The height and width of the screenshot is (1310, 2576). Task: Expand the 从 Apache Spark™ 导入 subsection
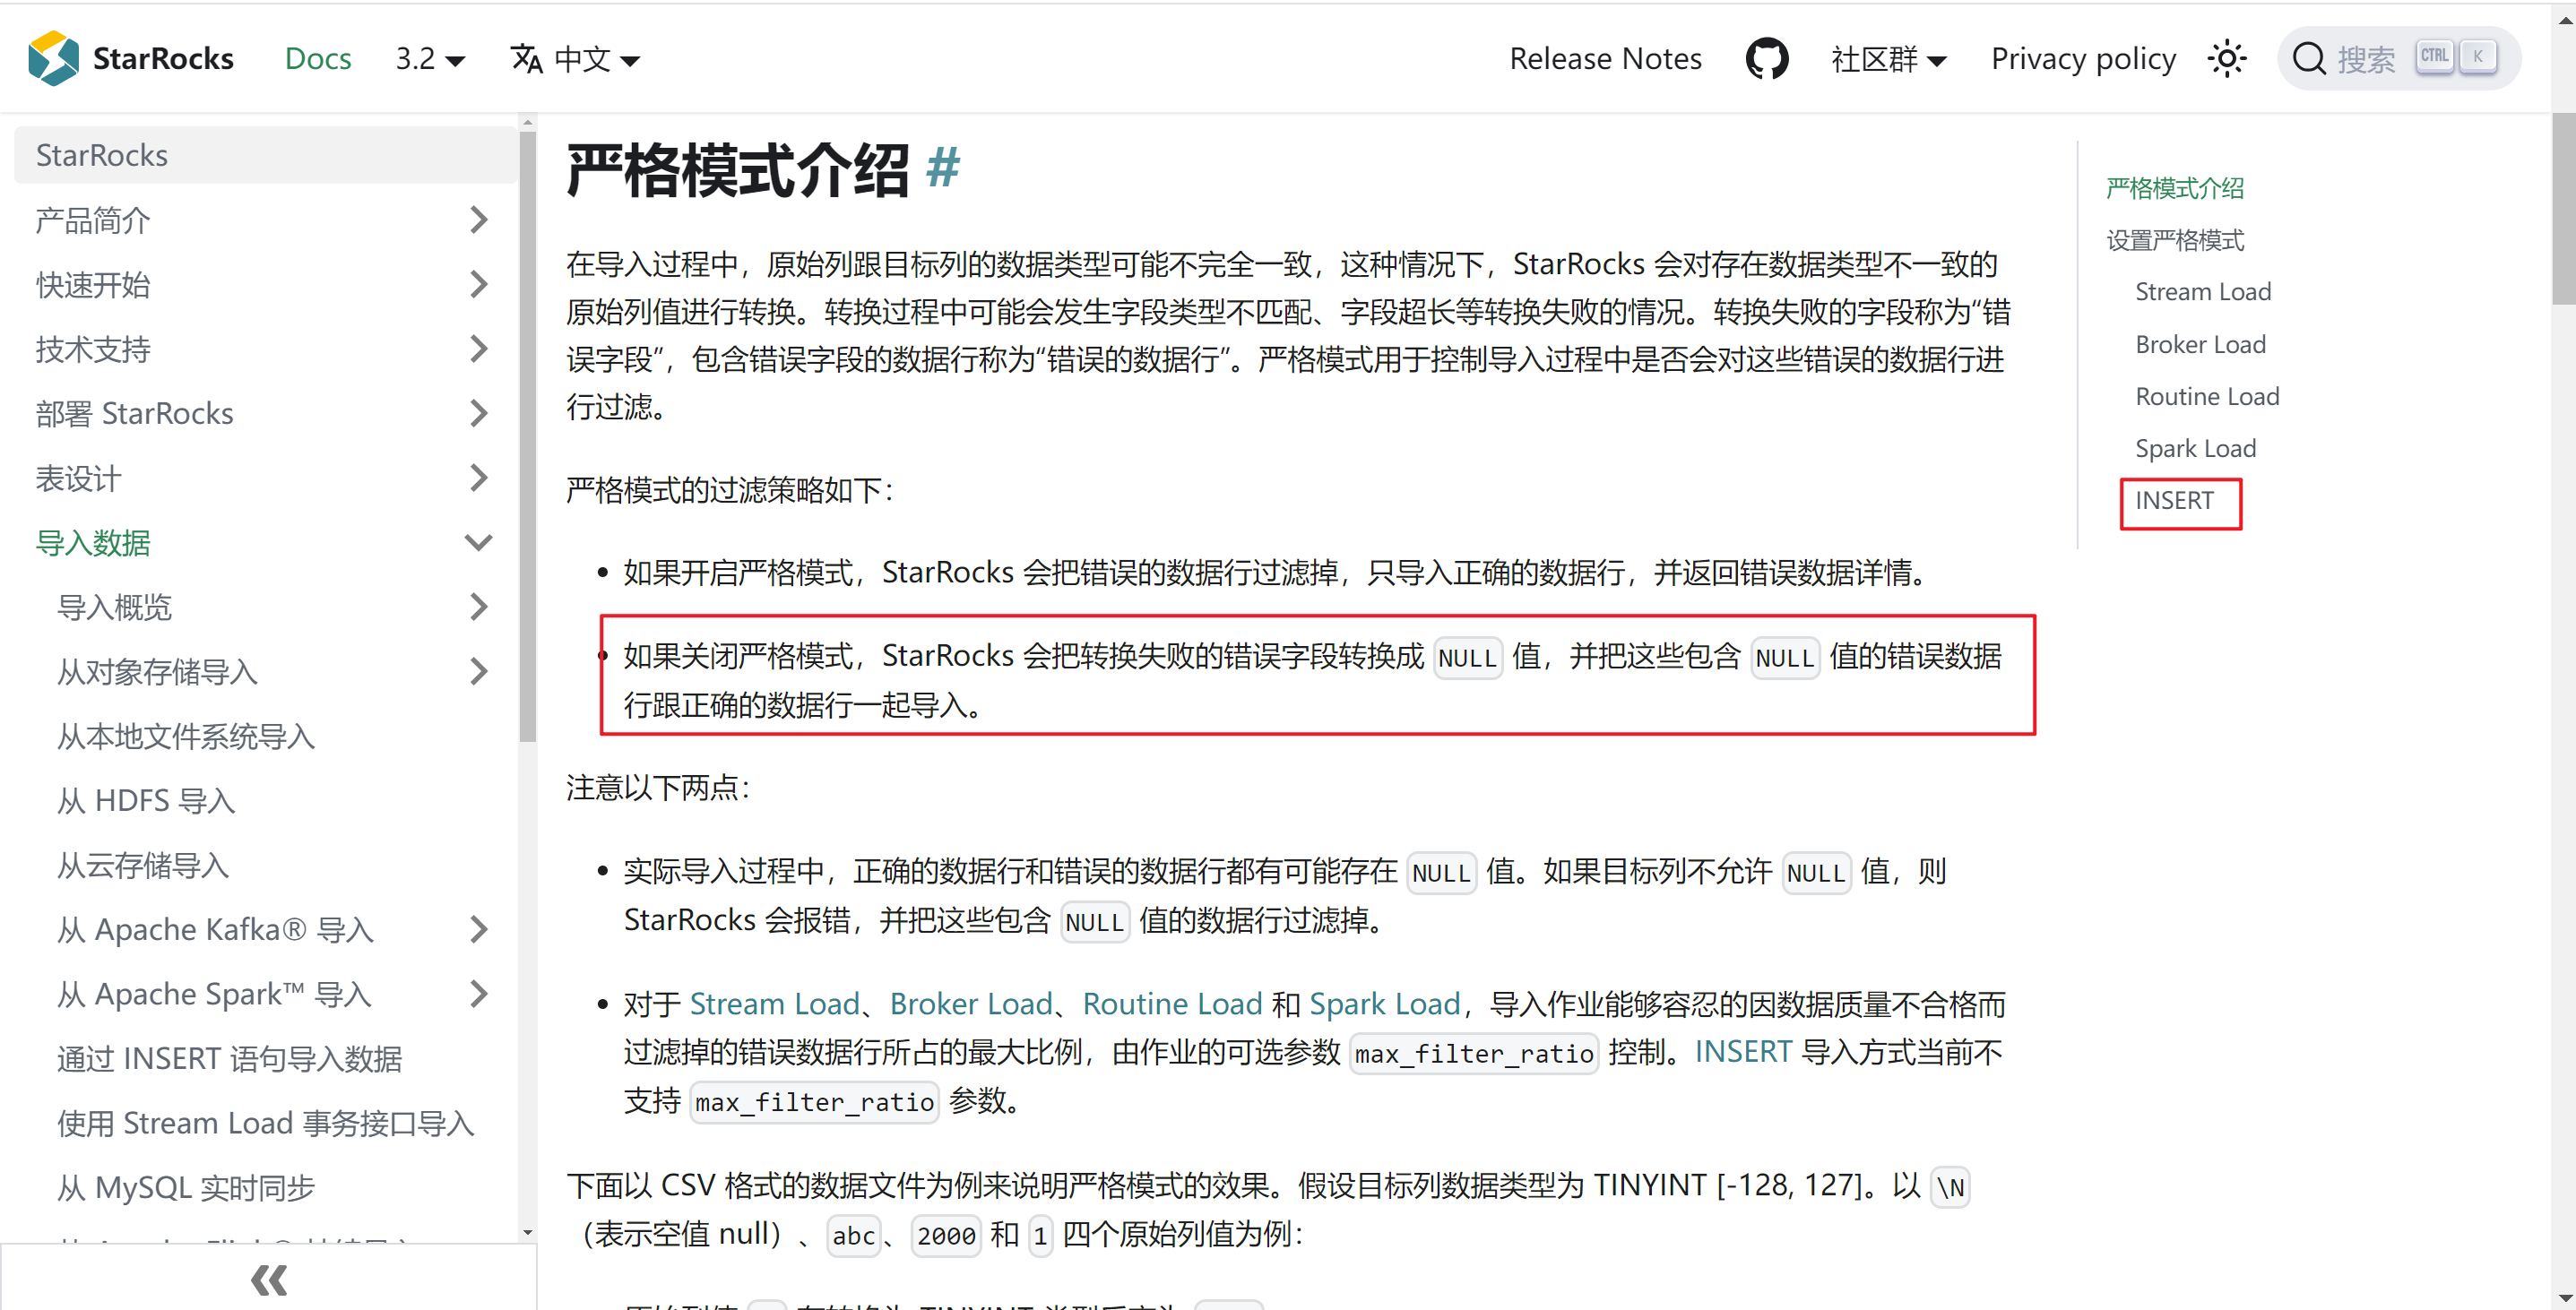(x=479, y=994)
